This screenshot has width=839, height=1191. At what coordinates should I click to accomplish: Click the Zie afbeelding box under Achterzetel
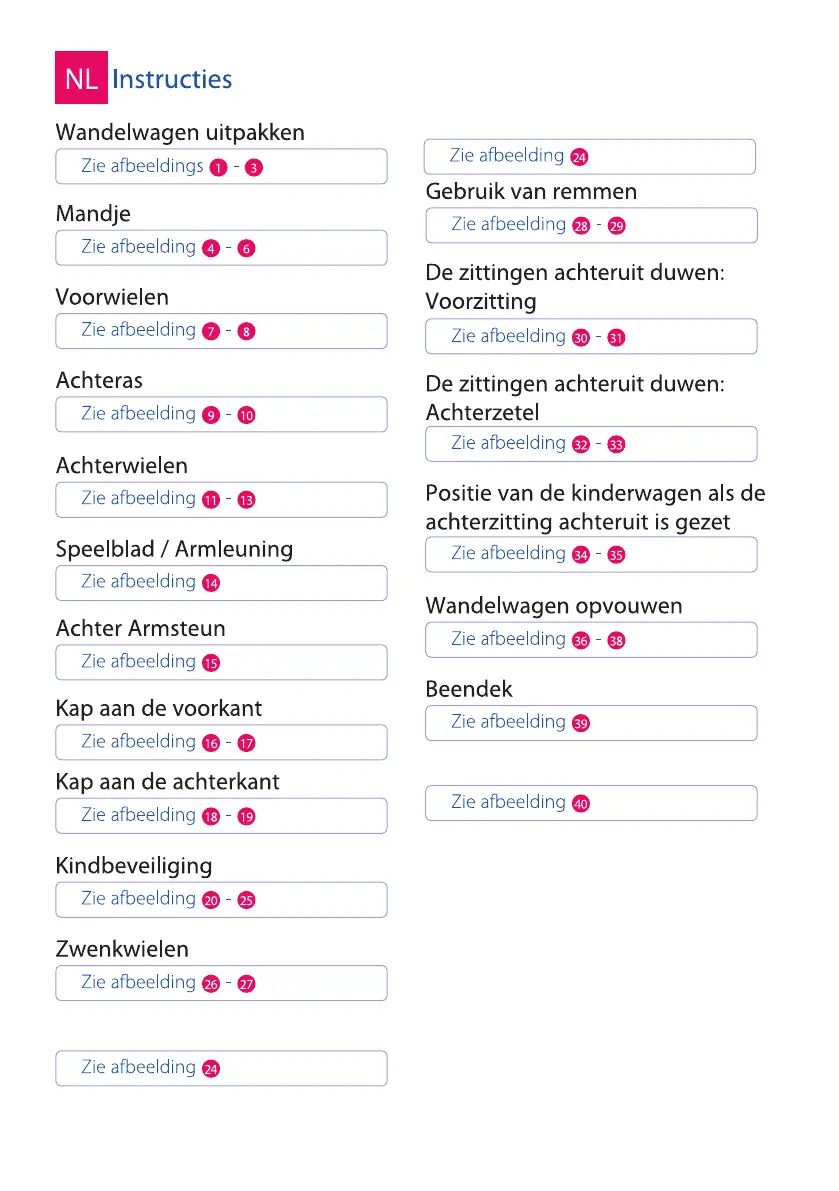(591, 444)
